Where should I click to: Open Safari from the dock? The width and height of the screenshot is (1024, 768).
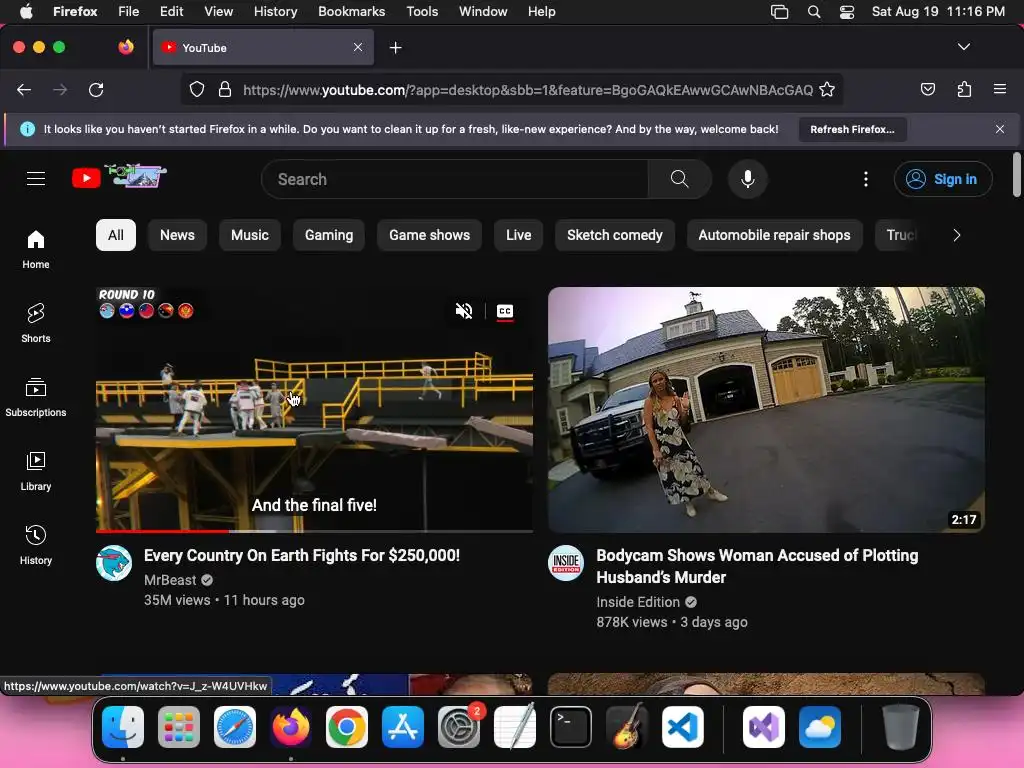pos(235,727)
